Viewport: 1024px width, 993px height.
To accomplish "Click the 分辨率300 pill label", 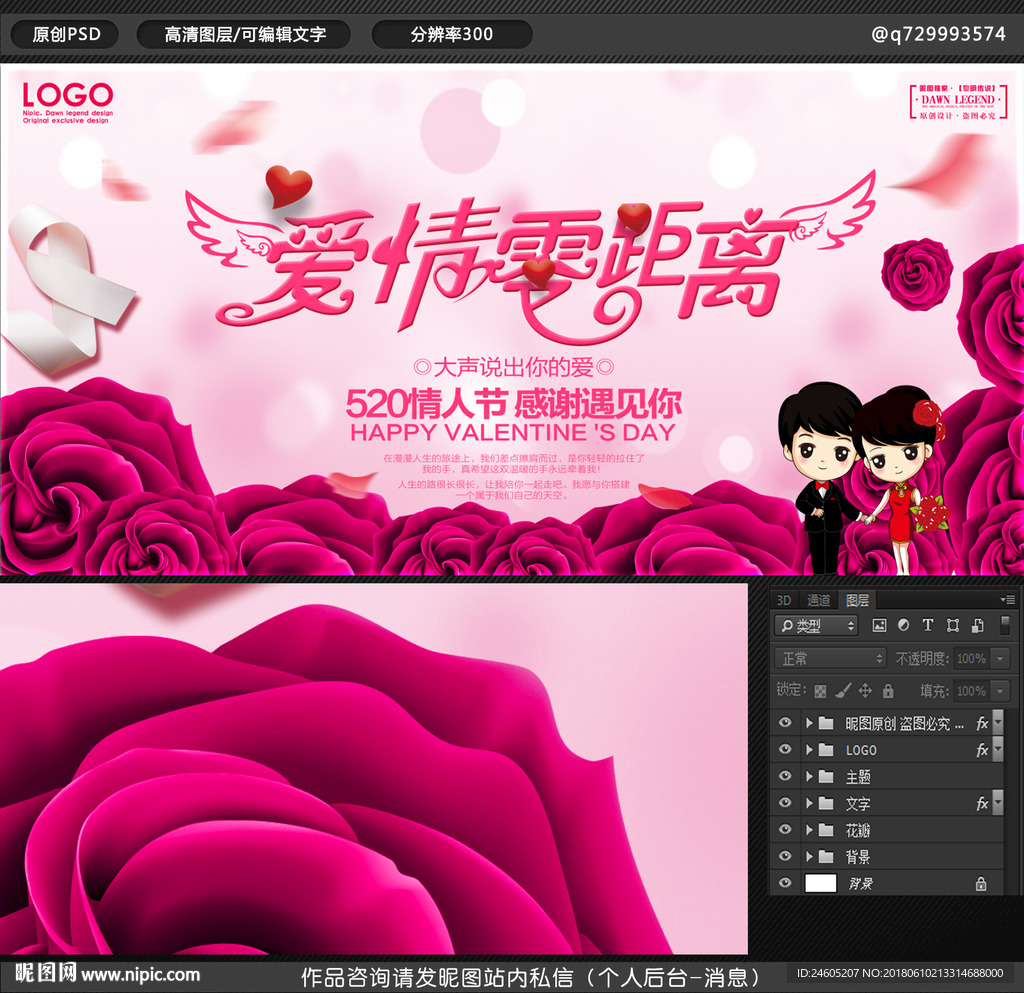I will click(452, 34).
